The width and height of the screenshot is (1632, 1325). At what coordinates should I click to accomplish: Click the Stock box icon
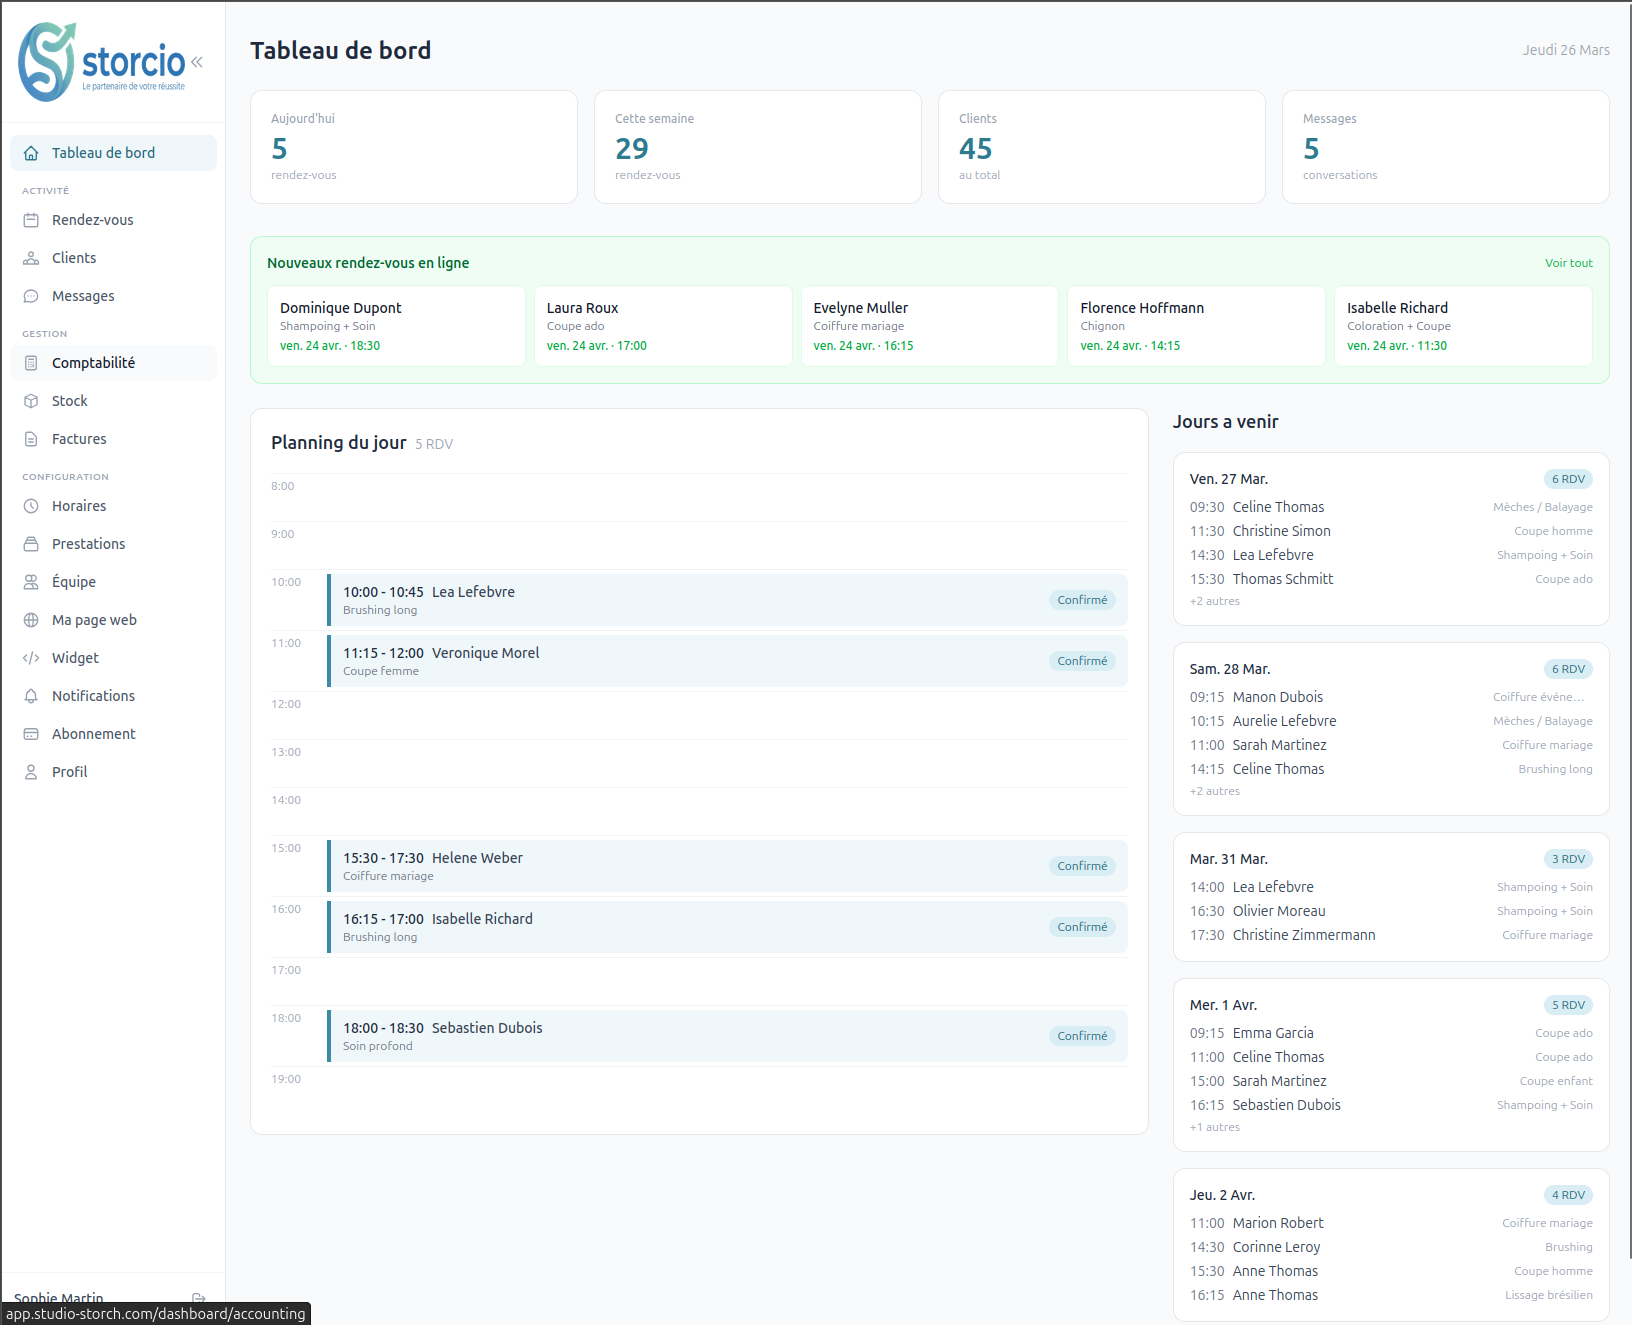pos(31,401)
